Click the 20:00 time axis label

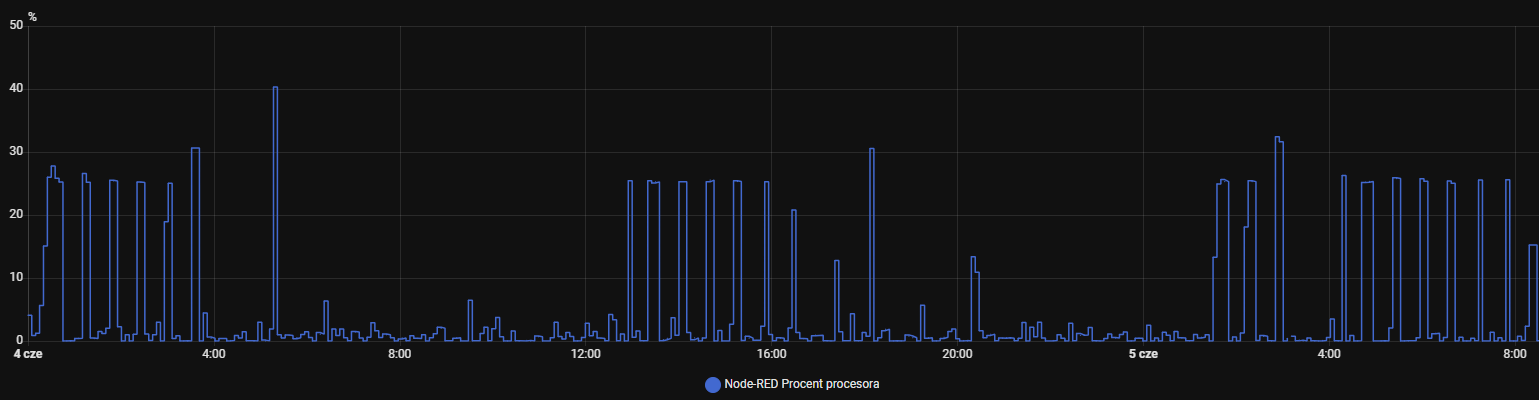(958, 354)
